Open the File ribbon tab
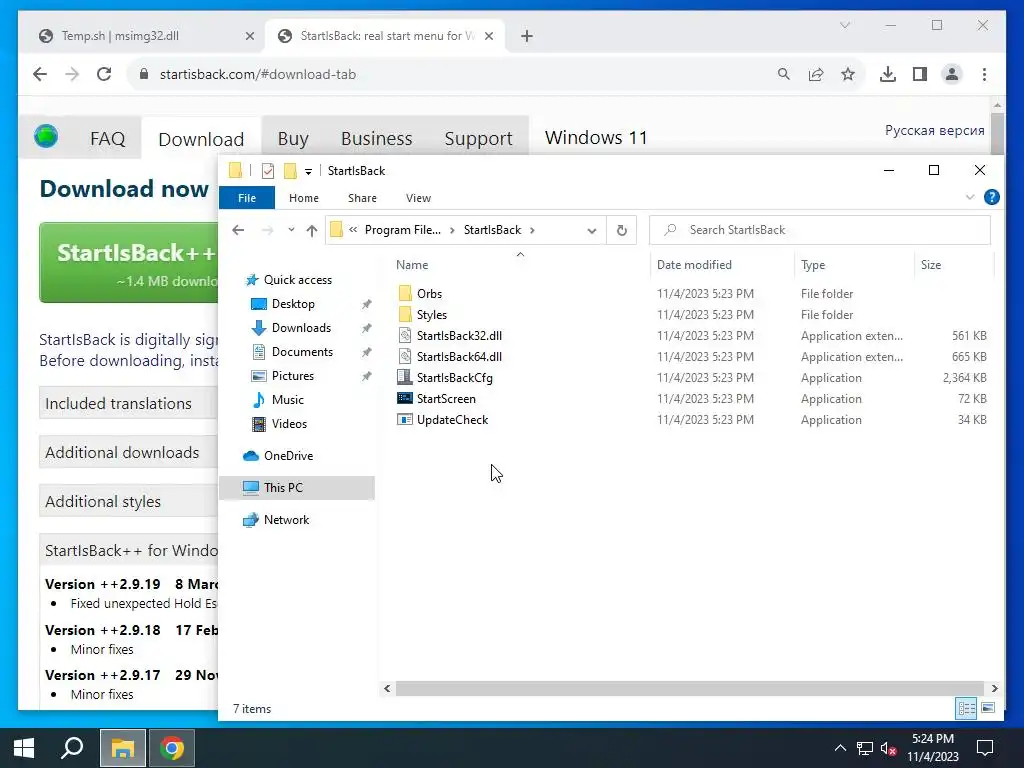The width and height of the screenshot is (1024, 768). click(247, 198)
